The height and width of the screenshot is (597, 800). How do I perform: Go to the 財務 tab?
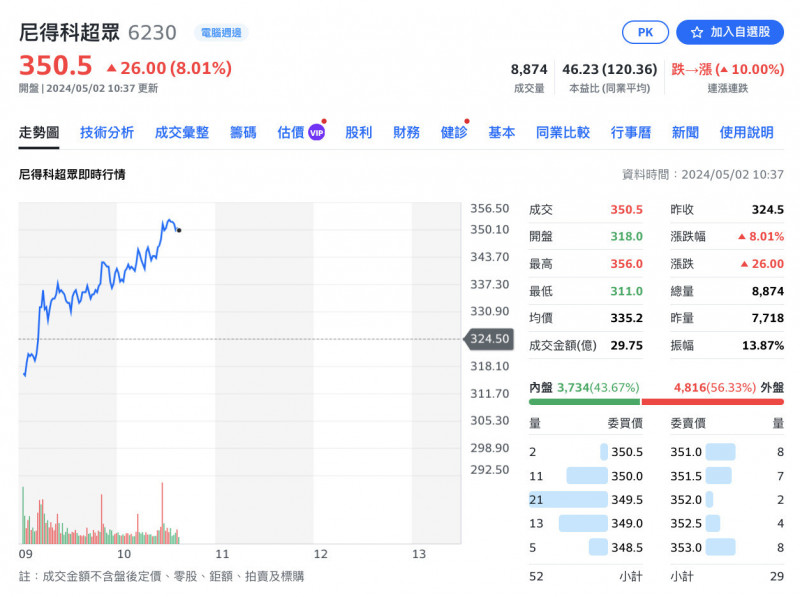click(406, 133)
